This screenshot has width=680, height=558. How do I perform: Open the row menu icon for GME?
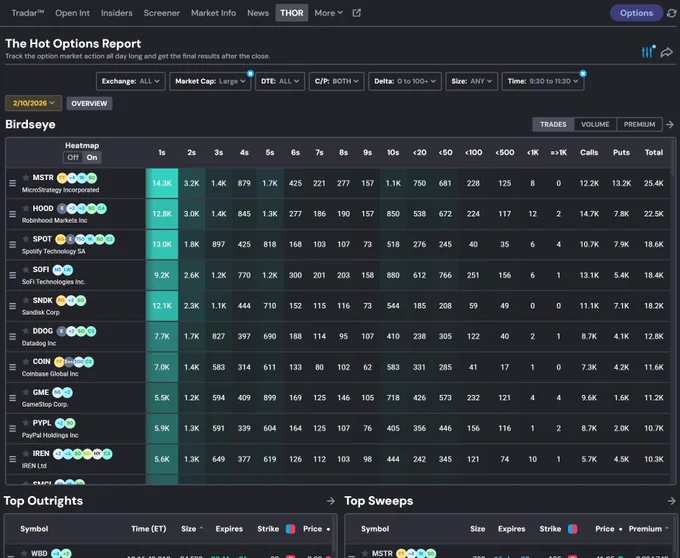[x=13, y=398]
